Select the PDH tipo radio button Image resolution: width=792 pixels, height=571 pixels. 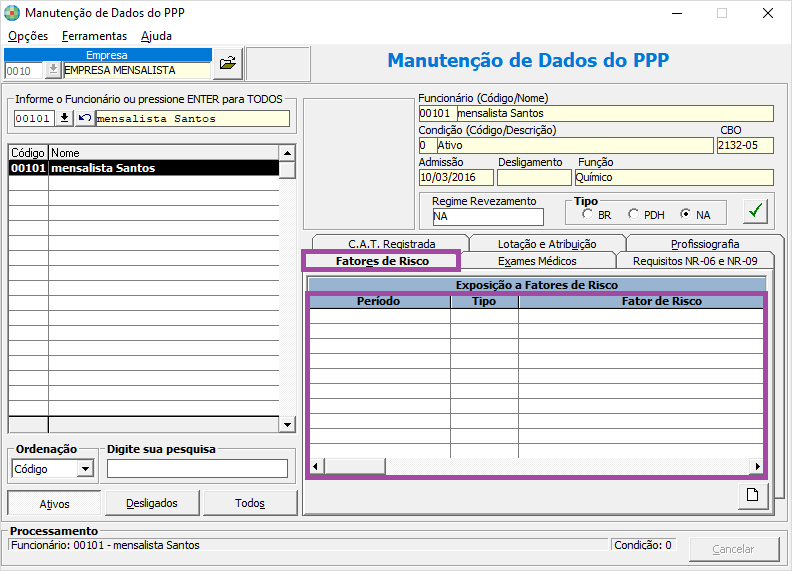click(633, 214)
